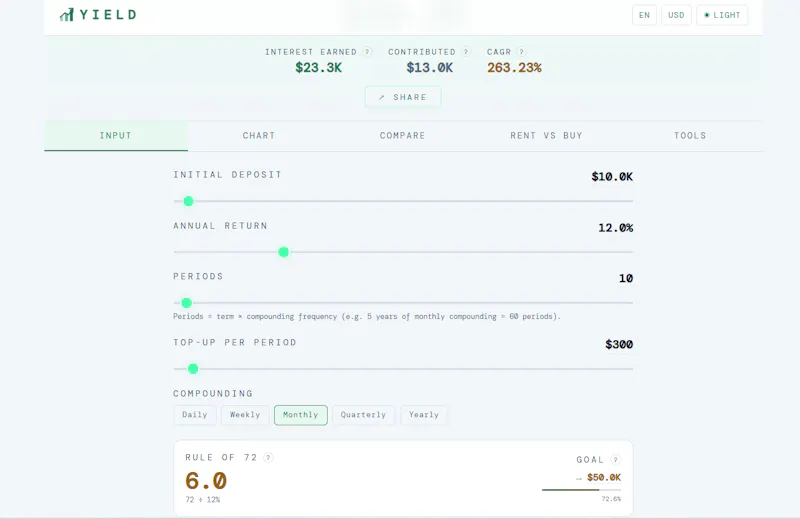This screenshot has width=800, height=519.
Task: Toggle the Light theme button
Action: tap(722, 15)
